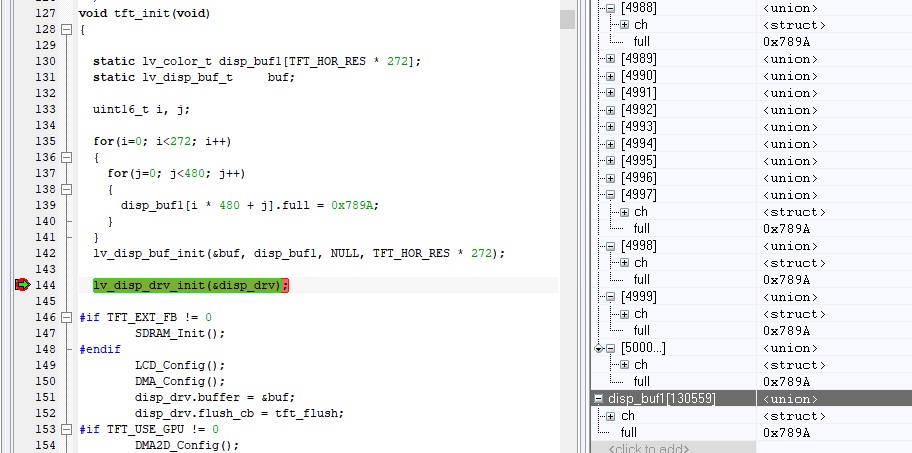
Task: Expand the [4991] union entry
Action: [x=610, y=93]
